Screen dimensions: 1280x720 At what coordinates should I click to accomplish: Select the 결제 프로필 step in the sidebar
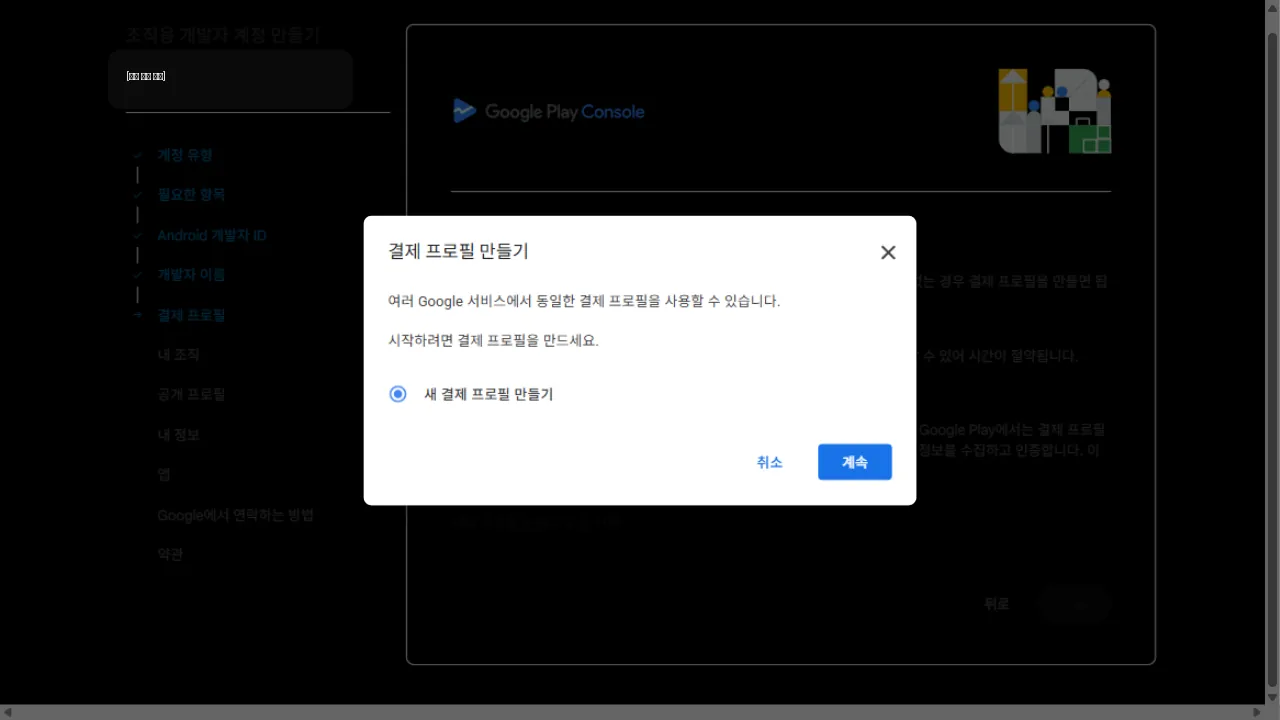point(191,315)
